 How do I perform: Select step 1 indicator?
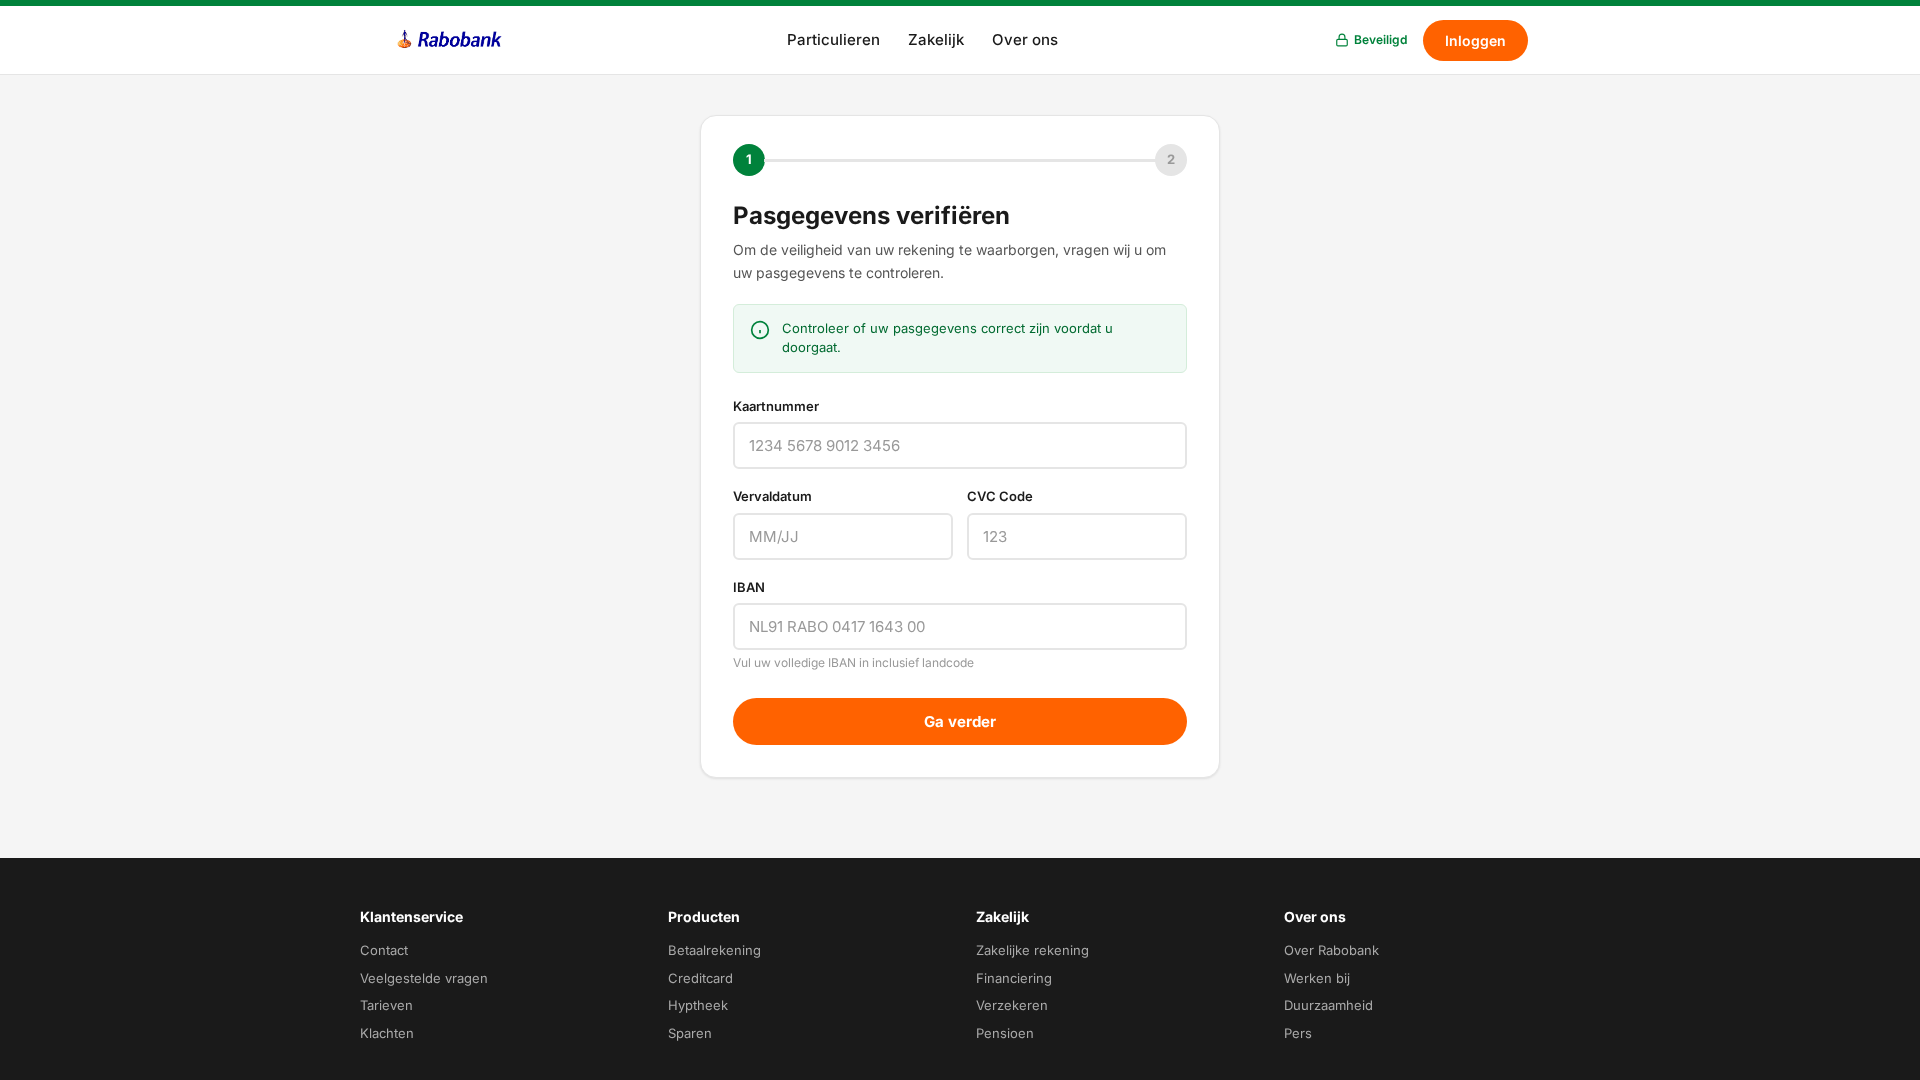tap(749, 160)
